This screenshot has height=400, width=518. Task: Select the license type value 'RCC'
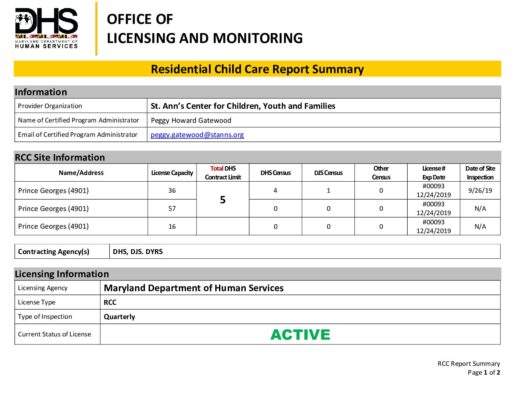click(x=110, y=302)
